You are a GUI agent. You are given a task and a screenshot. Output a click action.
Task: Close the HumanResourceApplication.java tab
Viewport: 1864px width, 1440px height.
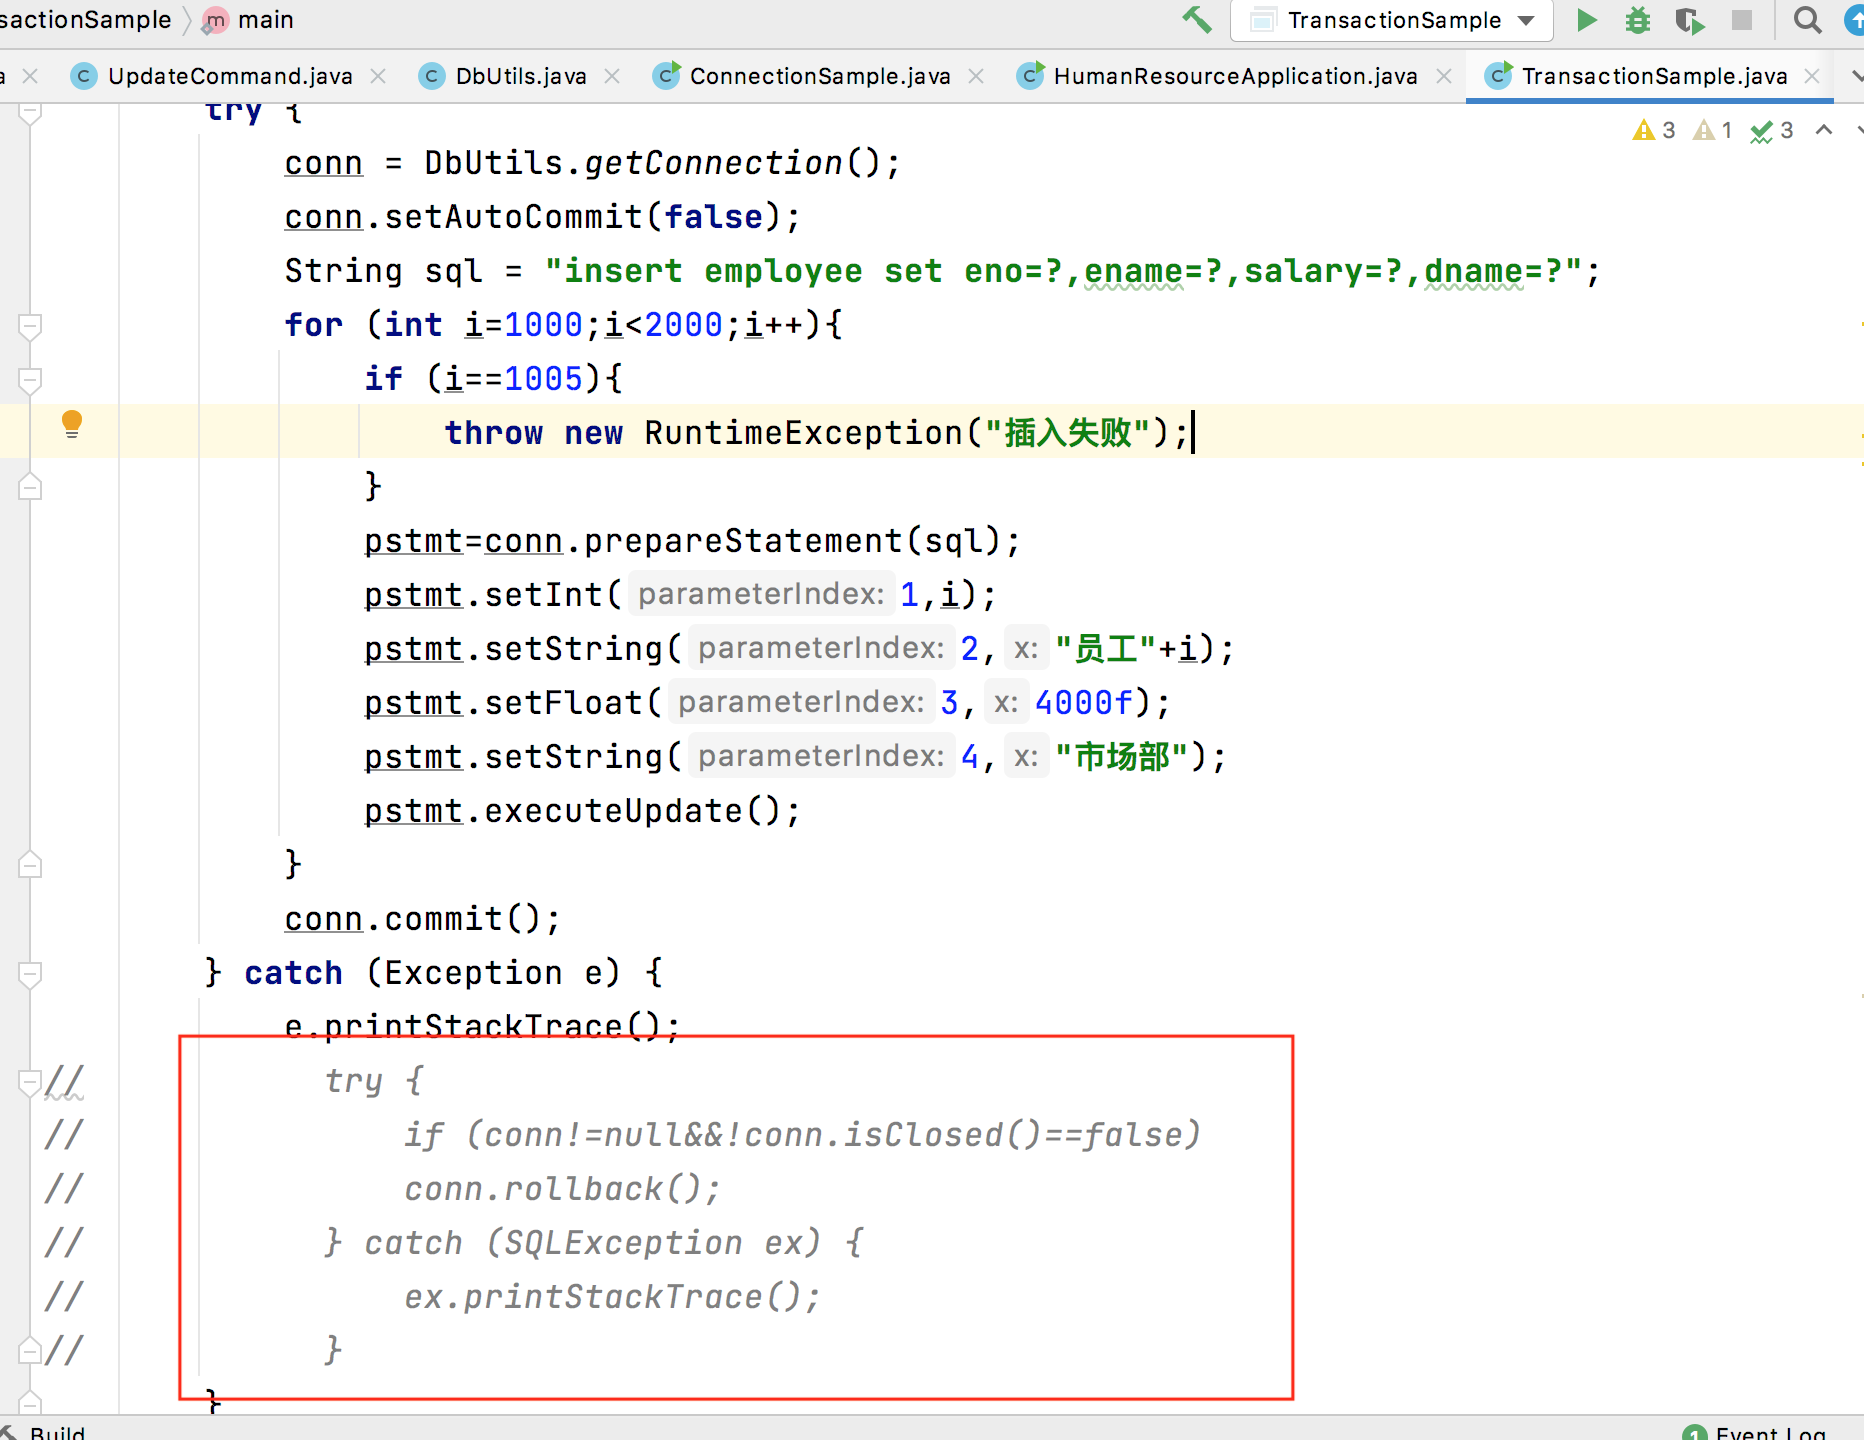(x=1444, y=76)
